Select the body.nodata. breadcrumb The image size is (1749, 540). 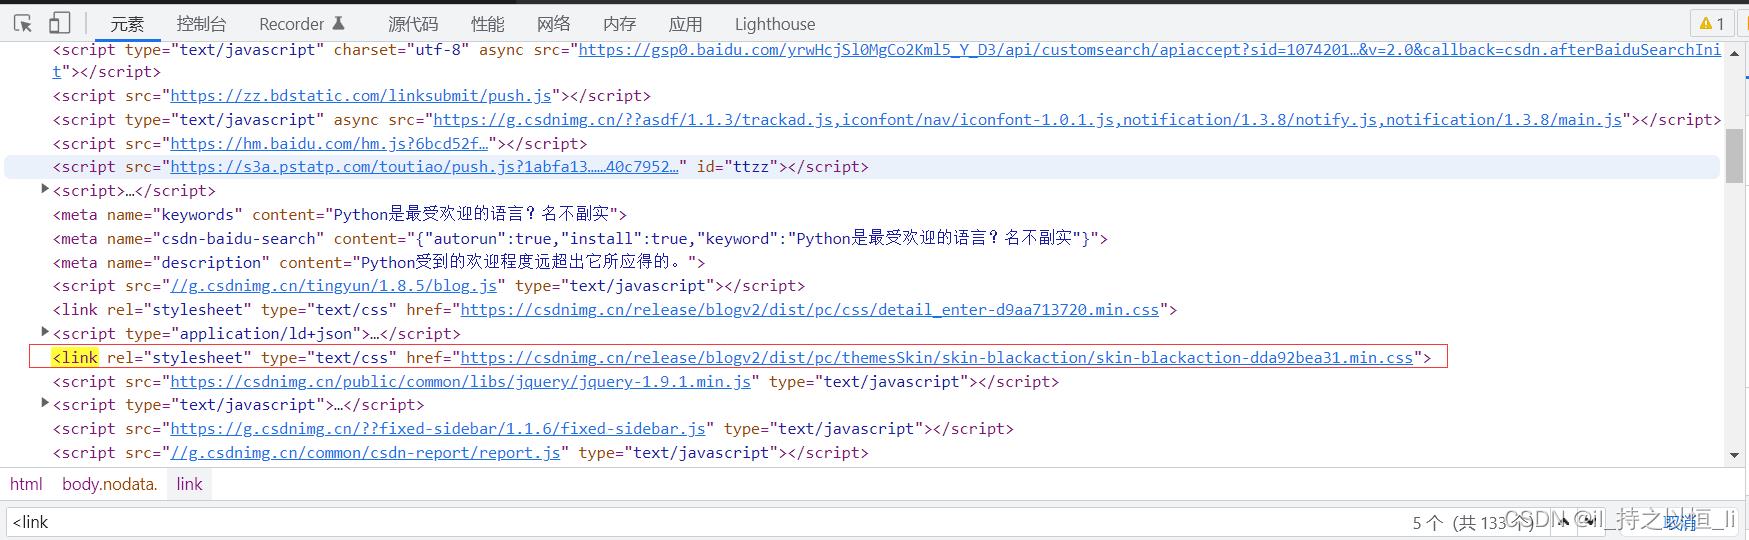[110, 484]
